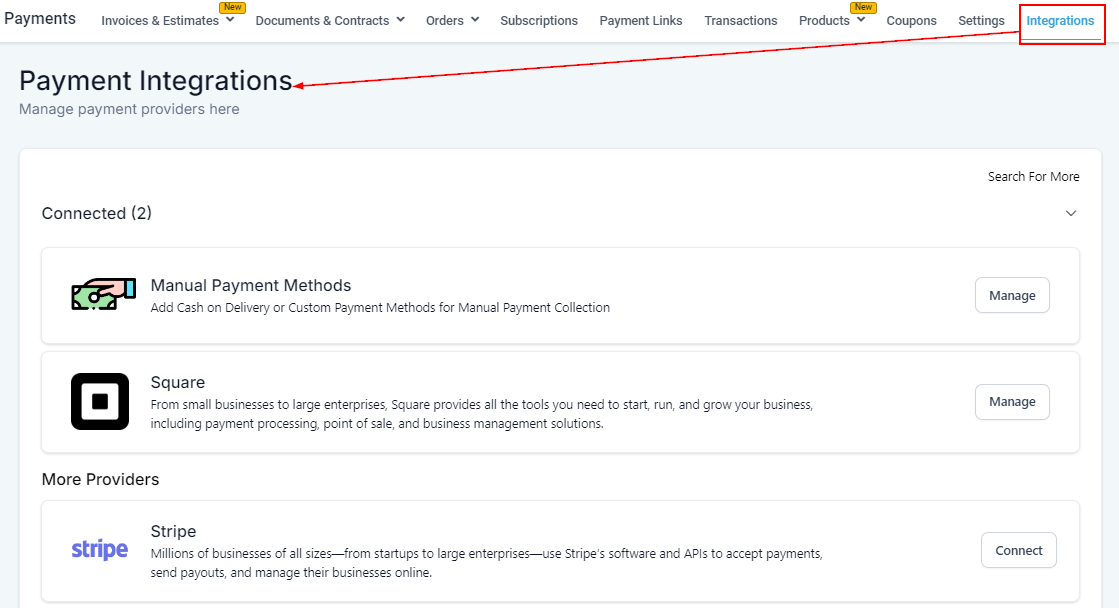Click the Stripe description text
The height and width of the screenshot is (608, 1119).
click(487, 563)
